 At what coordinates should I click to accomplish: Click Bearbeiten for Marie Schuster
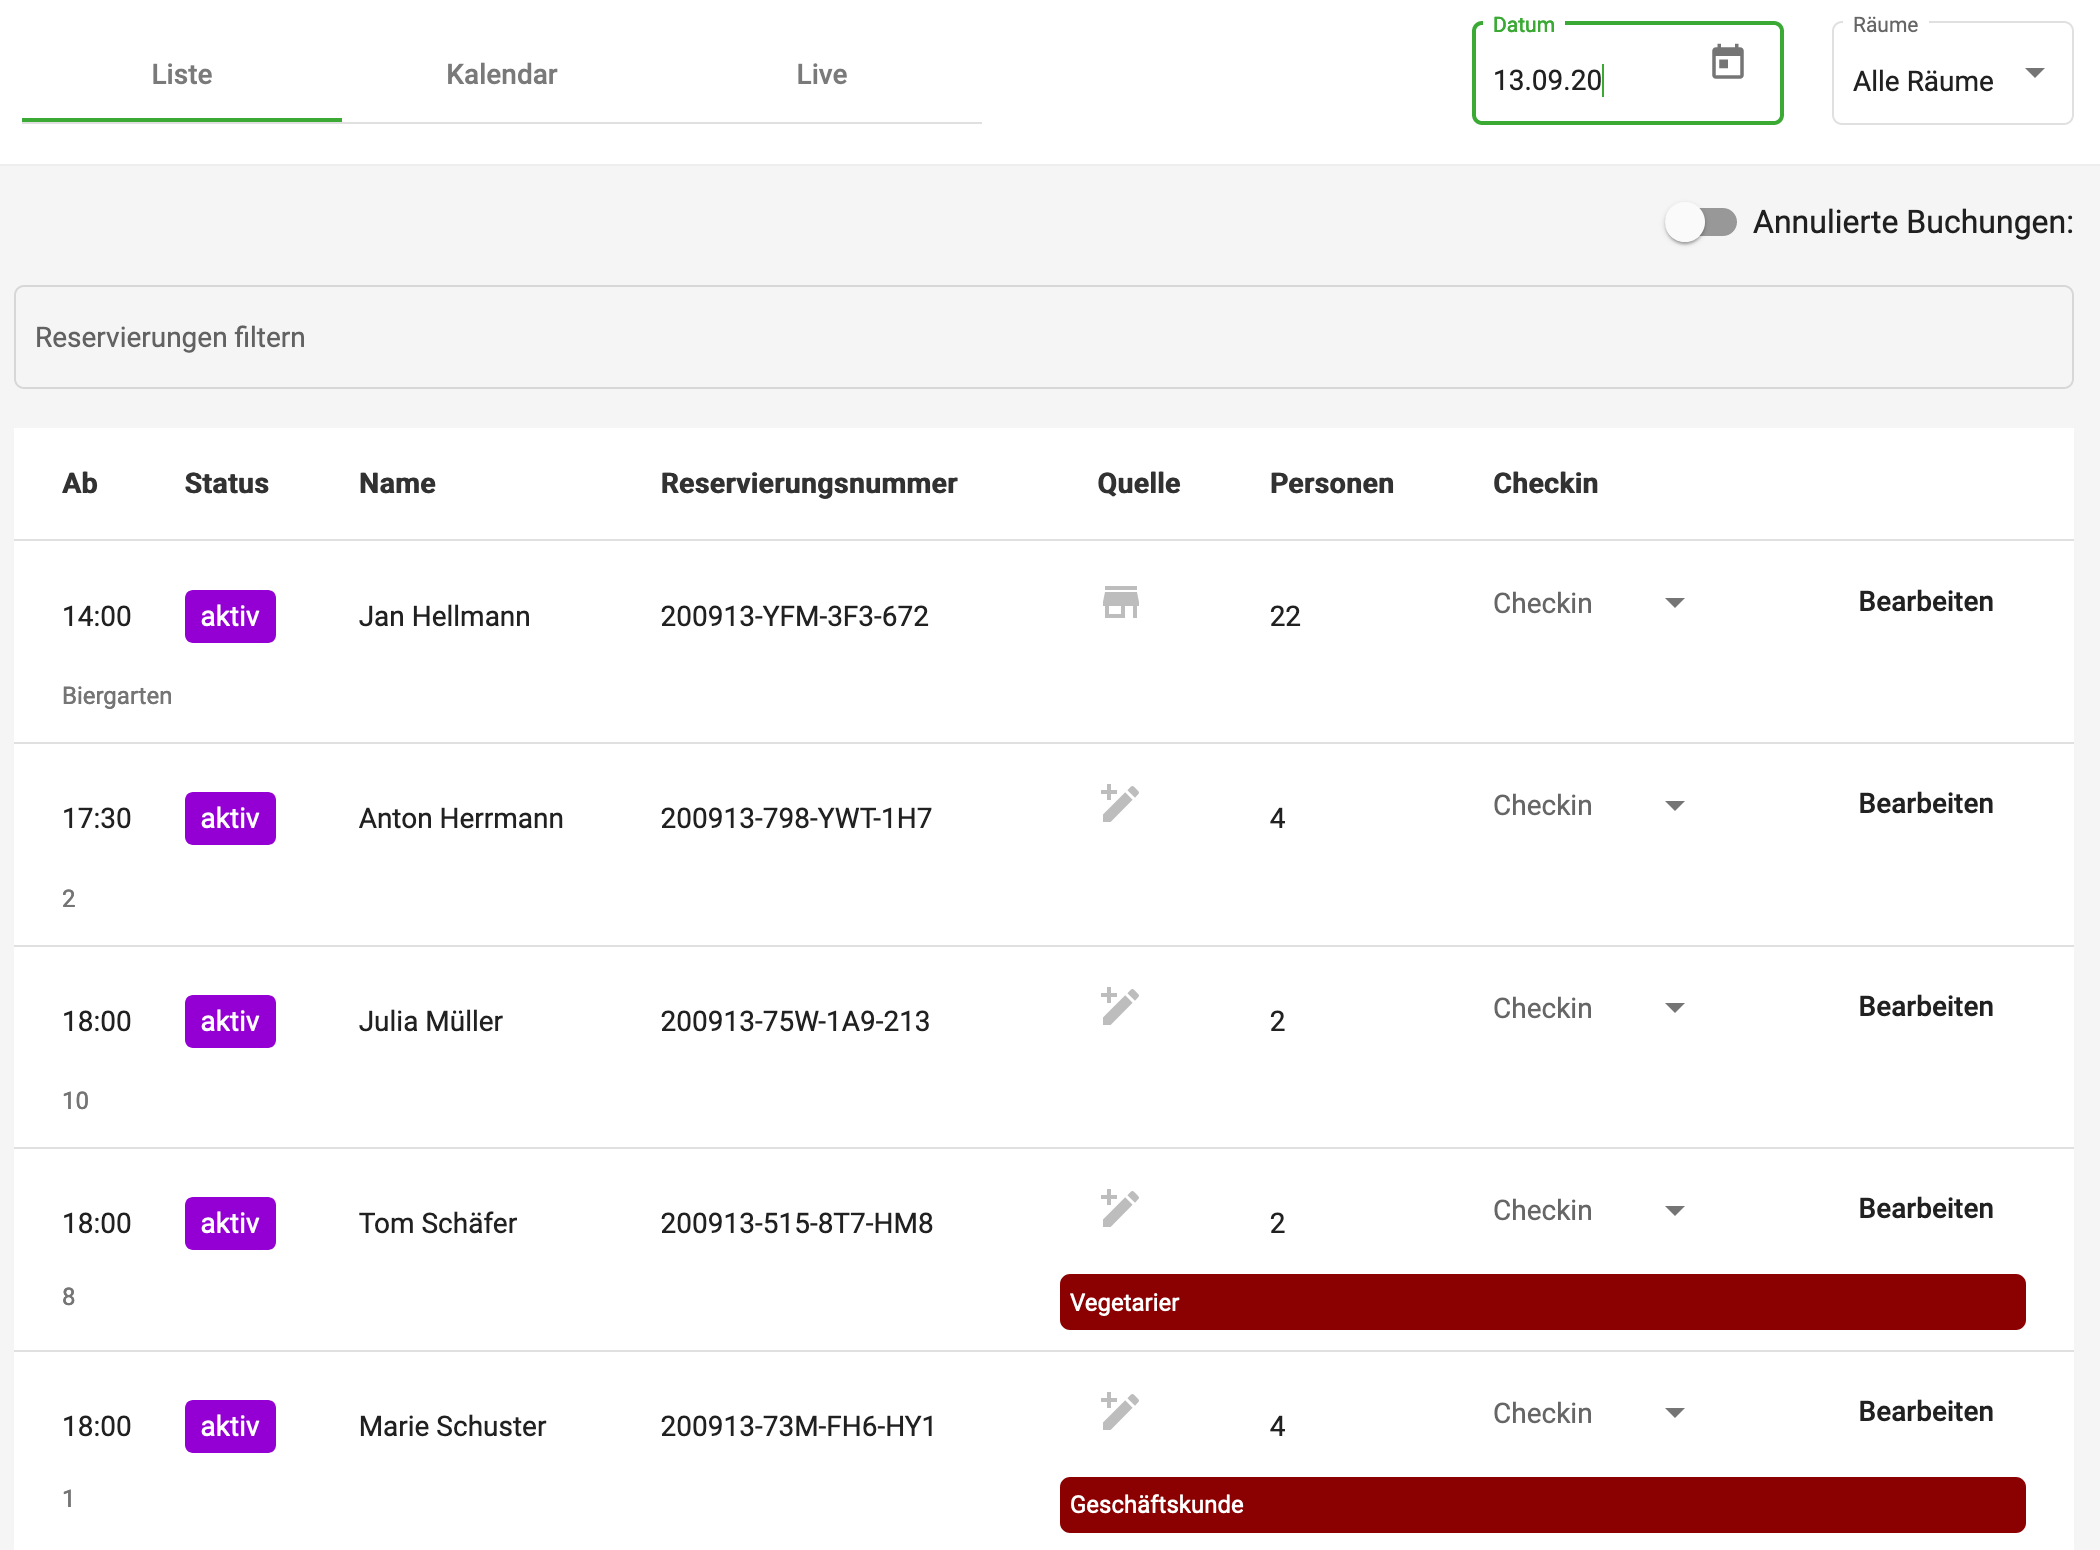coord(1926,1412)
